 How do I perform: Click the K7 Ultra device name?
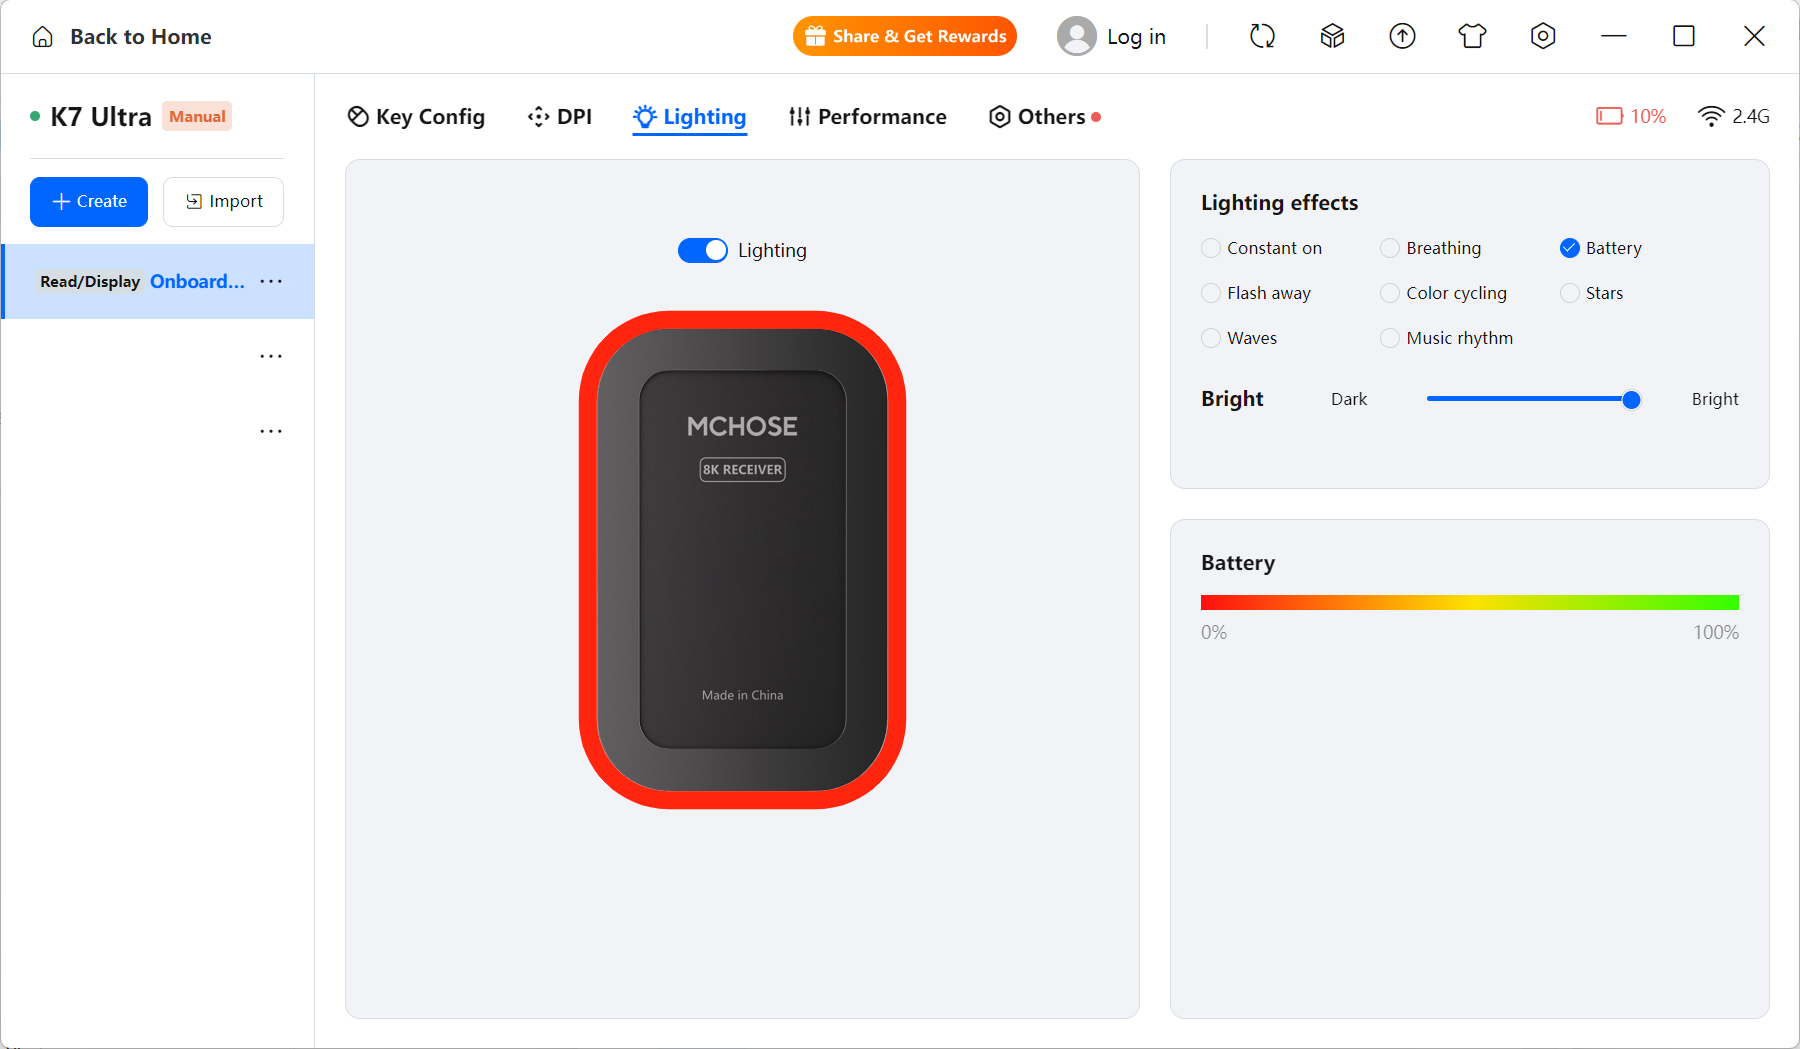click(101, 117)
